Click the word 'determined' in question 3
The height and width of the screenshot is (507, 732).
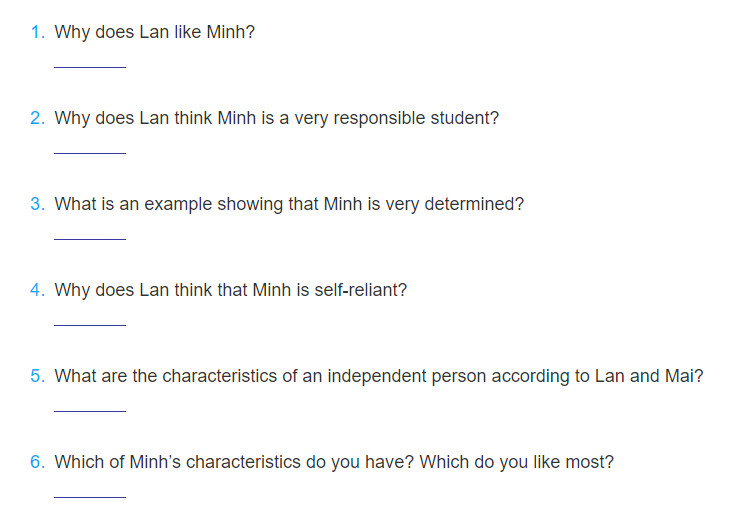pyautogui.click(x=474, y=204)
